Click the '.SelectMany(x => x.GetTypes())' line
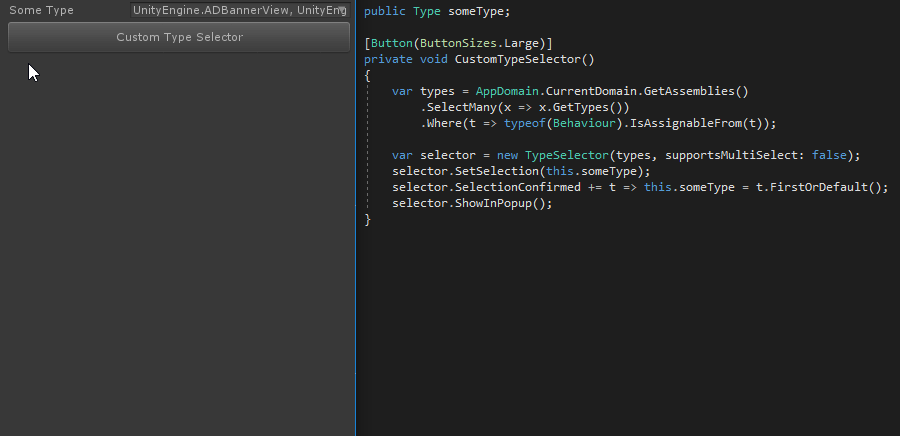The width and height of the screenshot is (900, 436). click(x=525, y=107)
